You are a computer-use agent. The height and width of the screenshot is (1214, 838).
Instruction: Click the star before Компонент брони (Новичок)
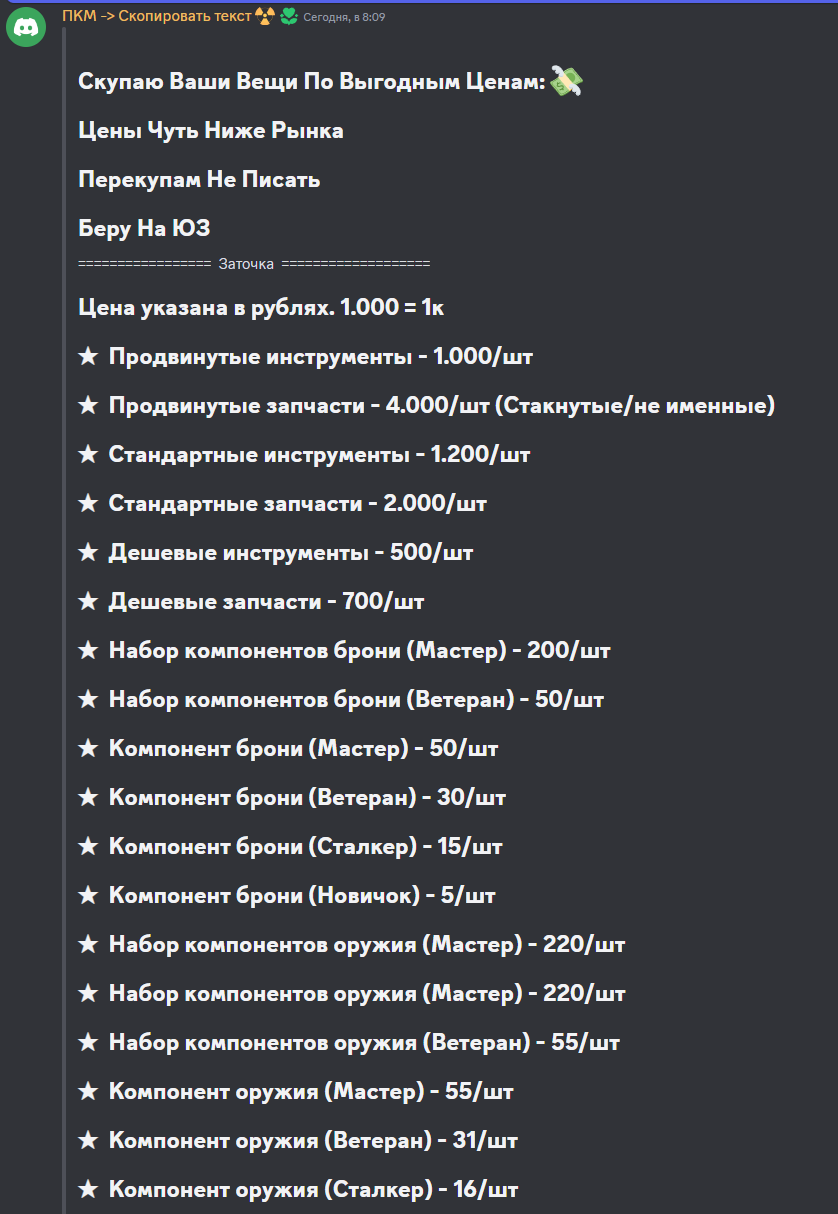(88, 896)
